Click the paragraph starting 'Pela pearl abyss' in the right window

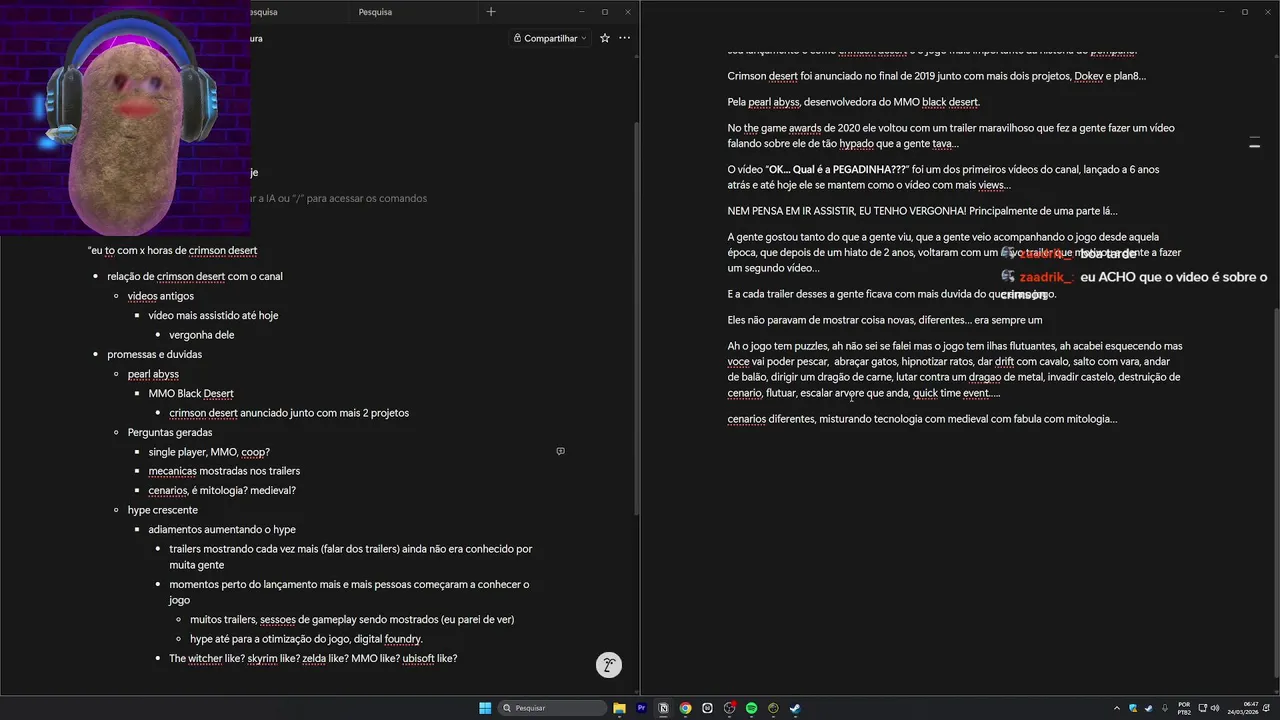point(853,102)
